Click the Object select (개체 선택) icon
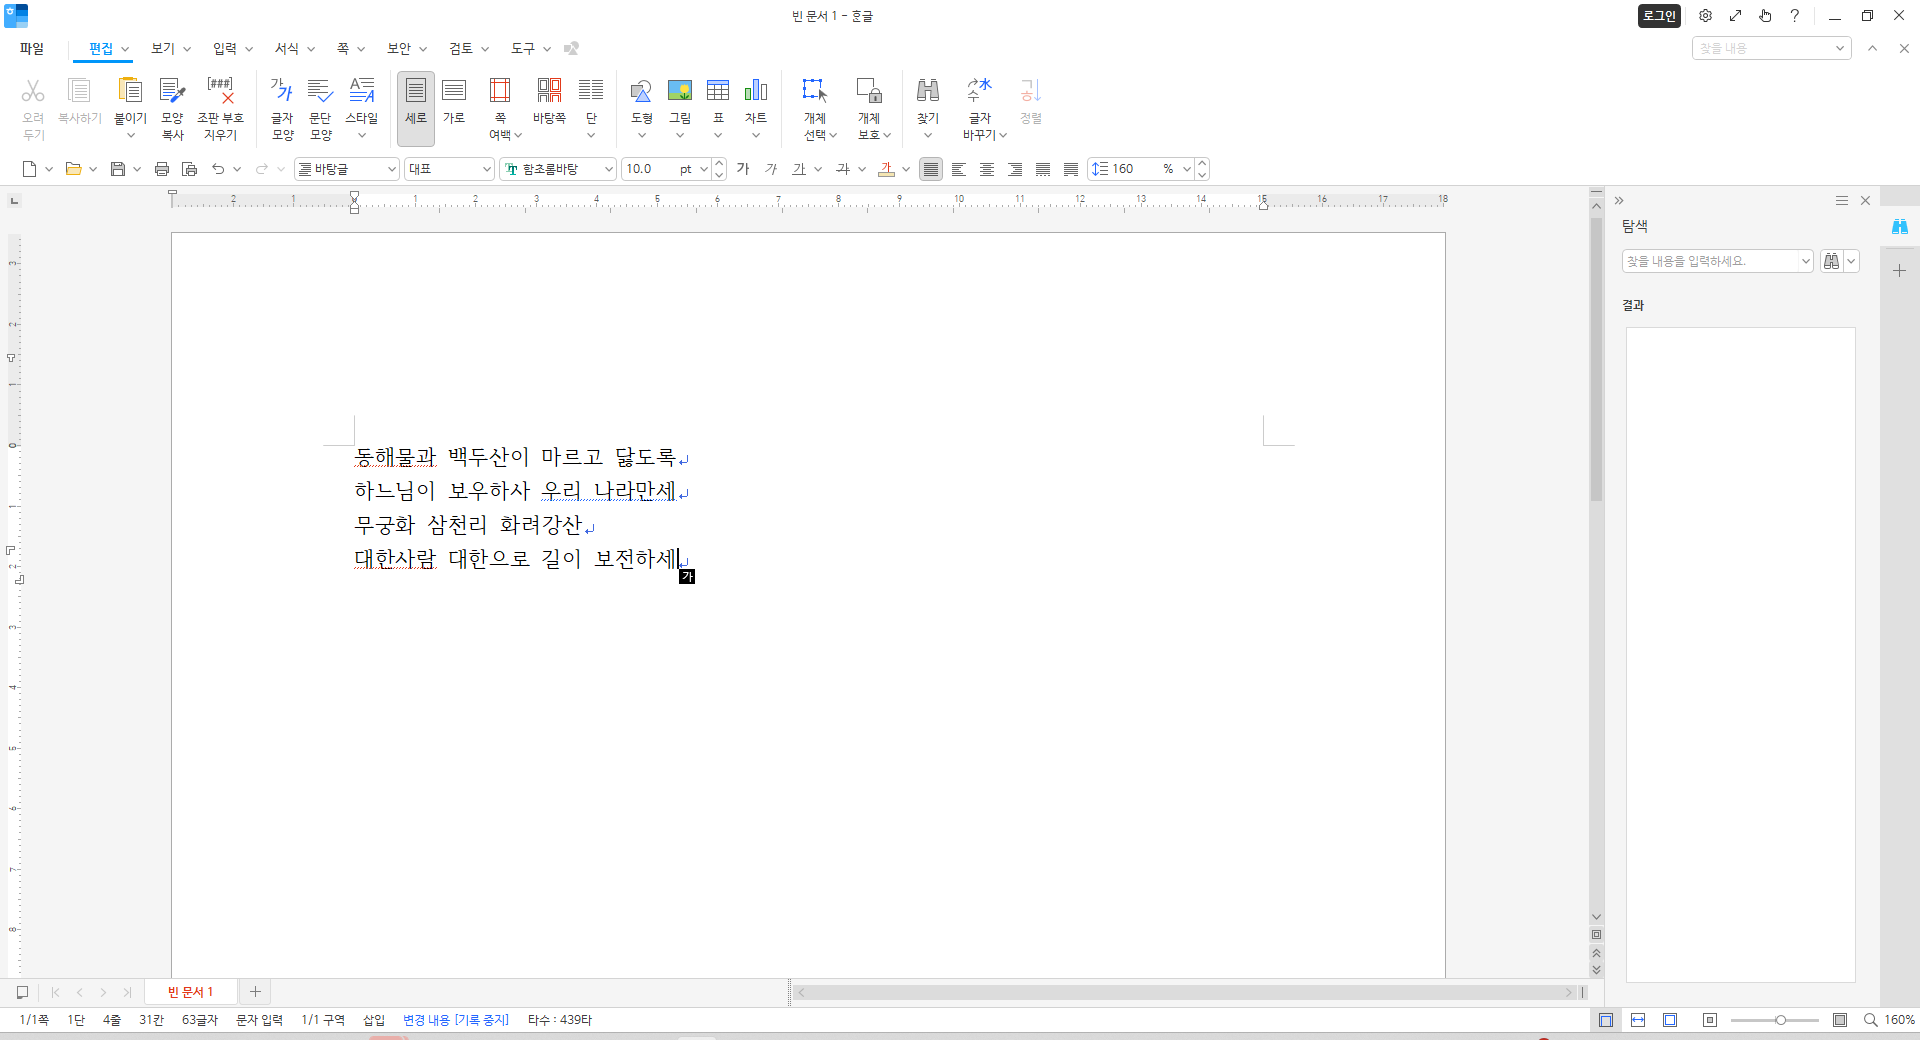 click(815, 91)
